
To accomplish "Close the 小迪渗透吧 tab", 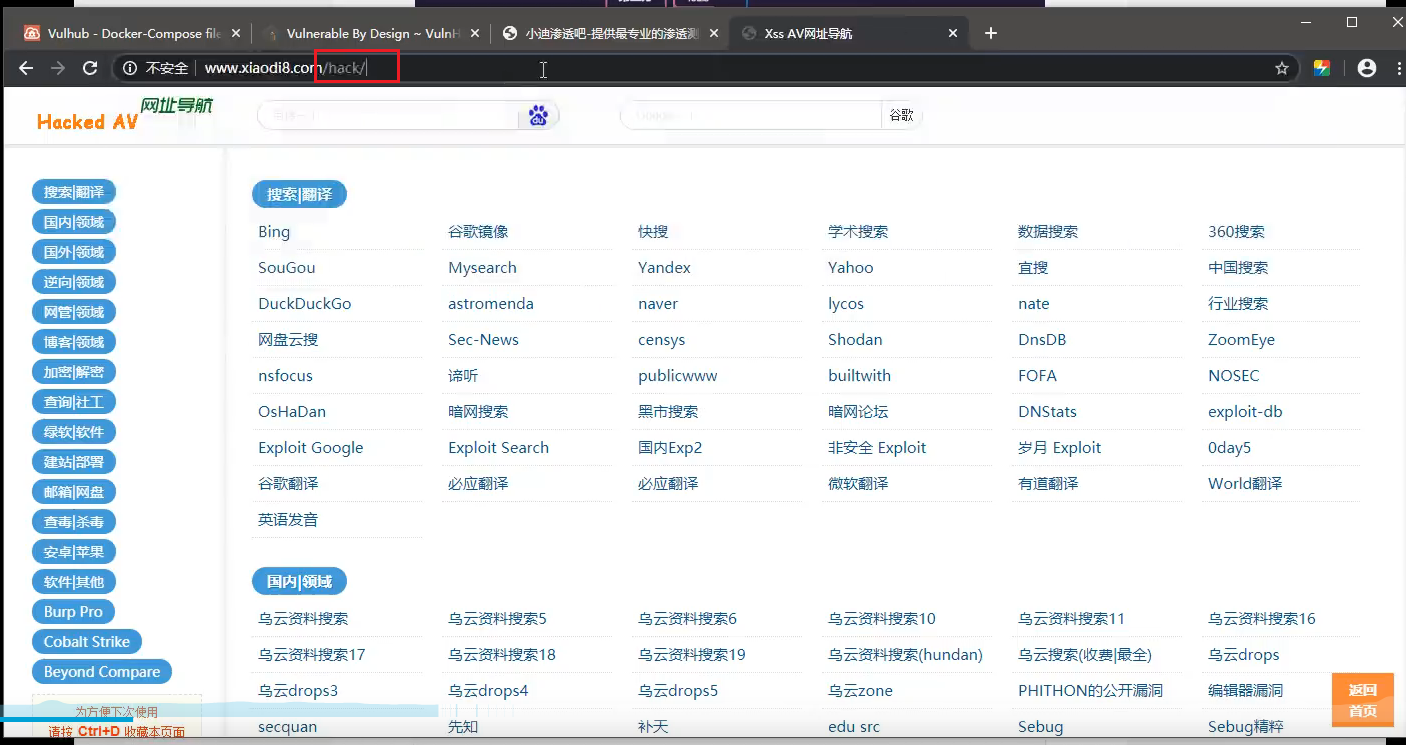I will pos(715,33).
